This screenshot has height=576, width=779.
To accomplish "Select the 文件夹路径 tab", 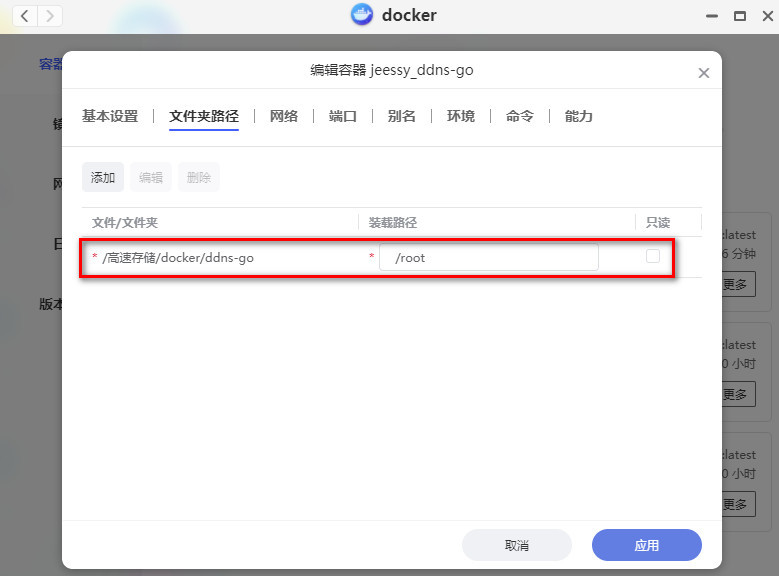I will tap(204, 116).
